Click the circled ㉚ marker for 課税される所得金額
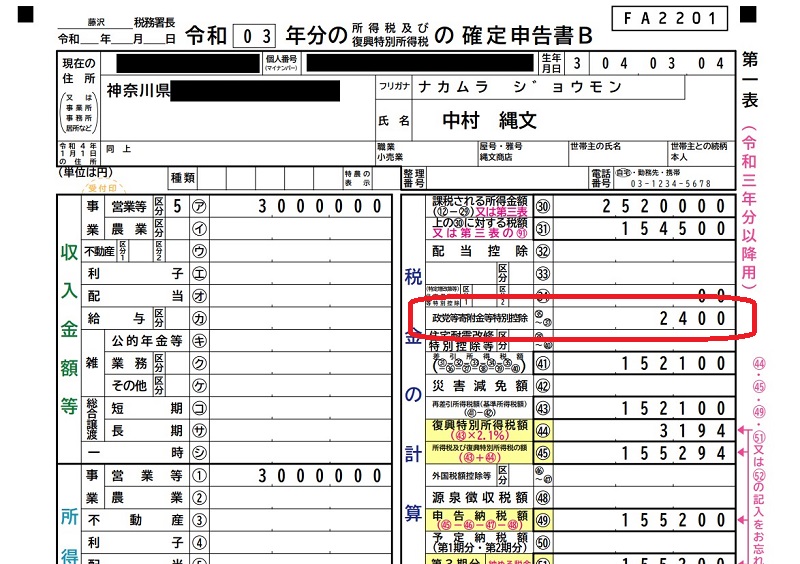 coord(544,206)
